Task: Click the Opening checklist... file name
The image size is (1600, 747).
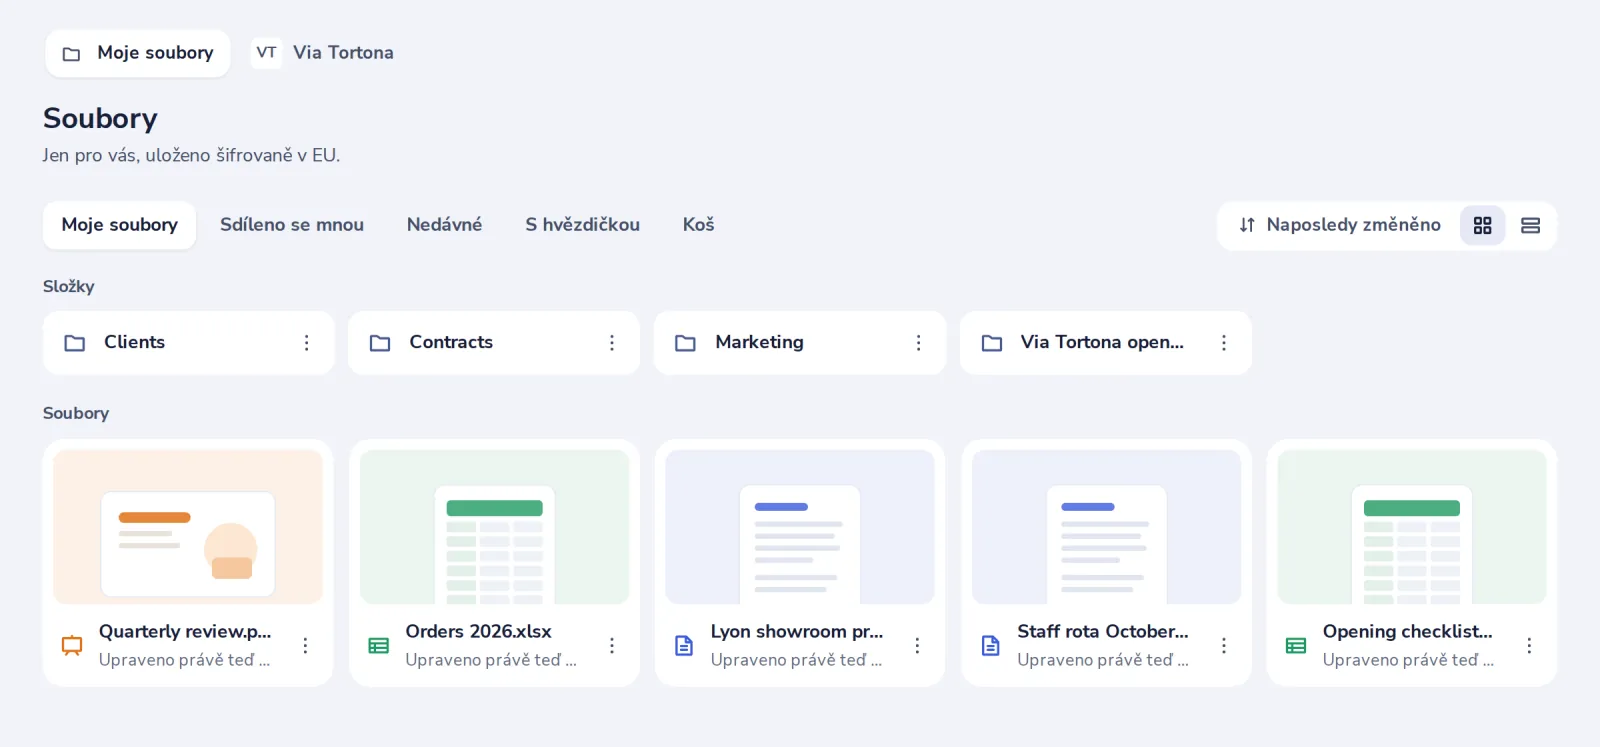Action: tap(1407, 632)
